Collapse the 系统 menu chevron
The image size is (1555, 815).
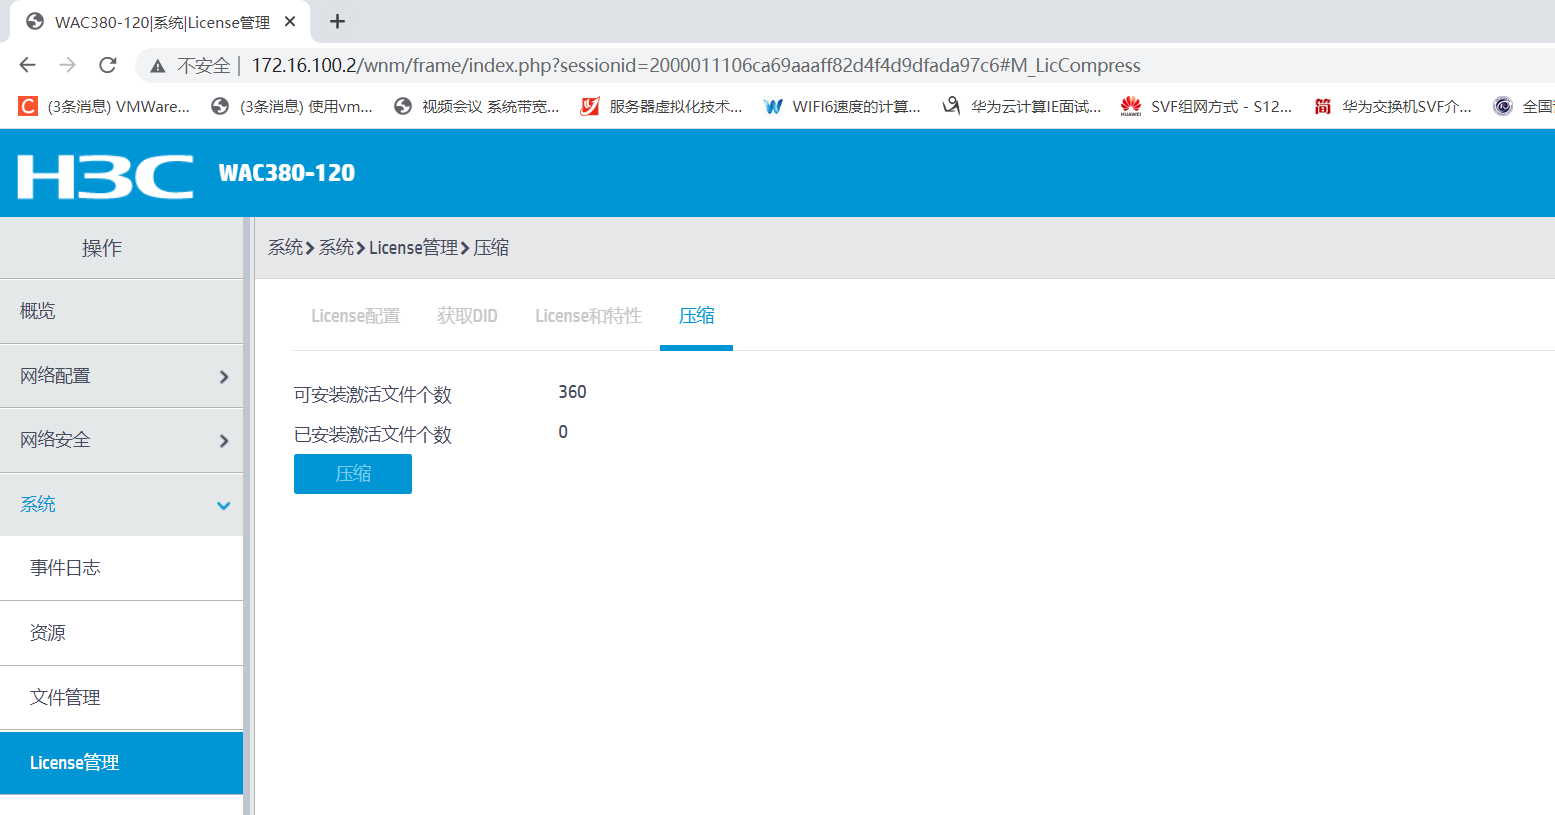pyautogui.click(x=224, y=505)
